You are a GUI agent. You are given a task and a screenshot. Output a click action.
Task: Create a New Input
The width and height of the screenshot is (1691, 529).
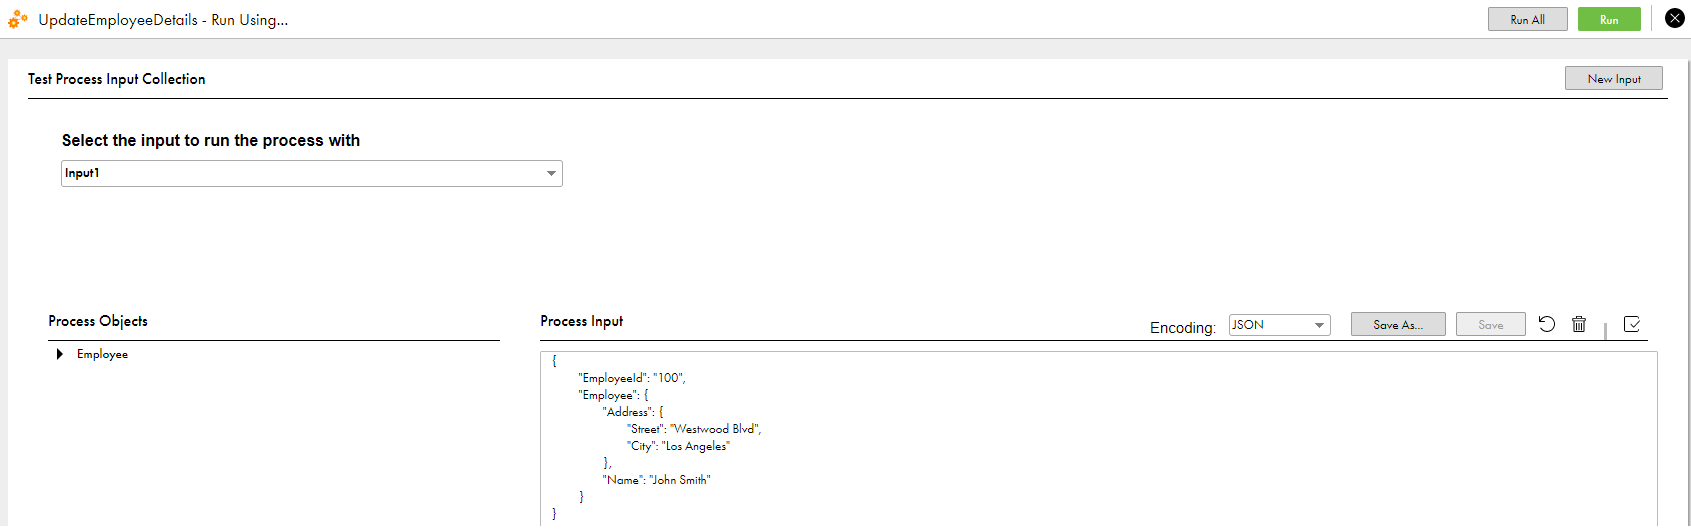1613,79
